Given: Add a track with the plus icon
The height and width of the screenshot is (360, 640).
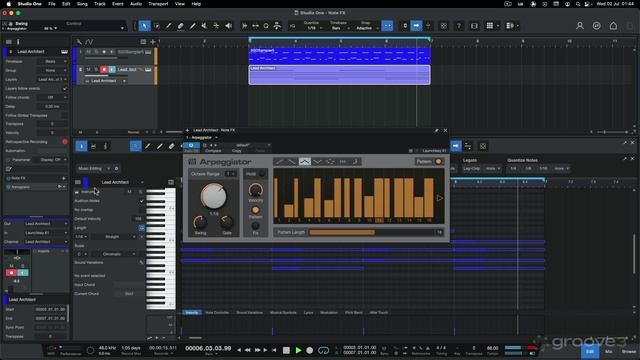Looking at the screenshot, I should [x=153, y=42].
